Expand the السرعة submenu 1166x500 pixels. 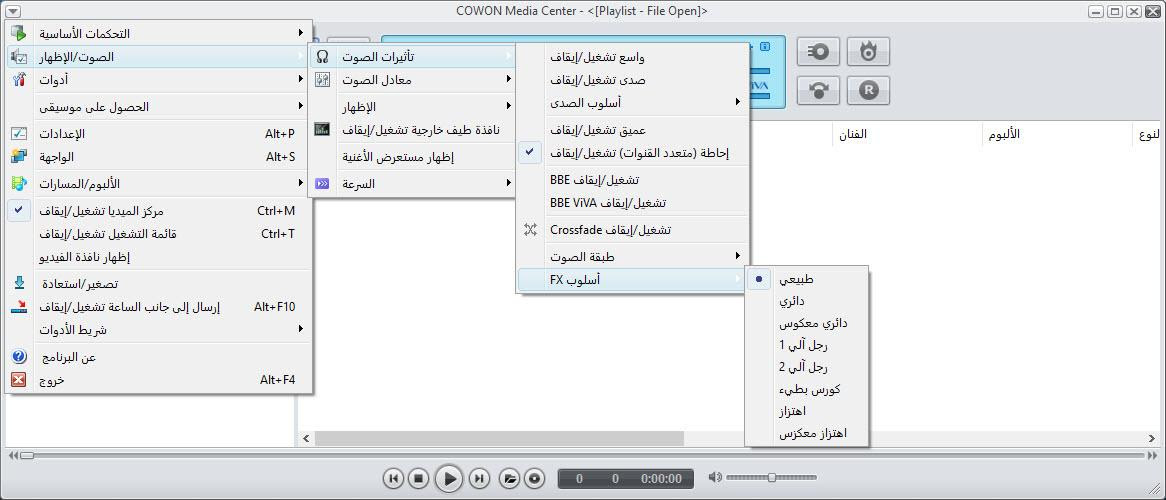(413, 183)
